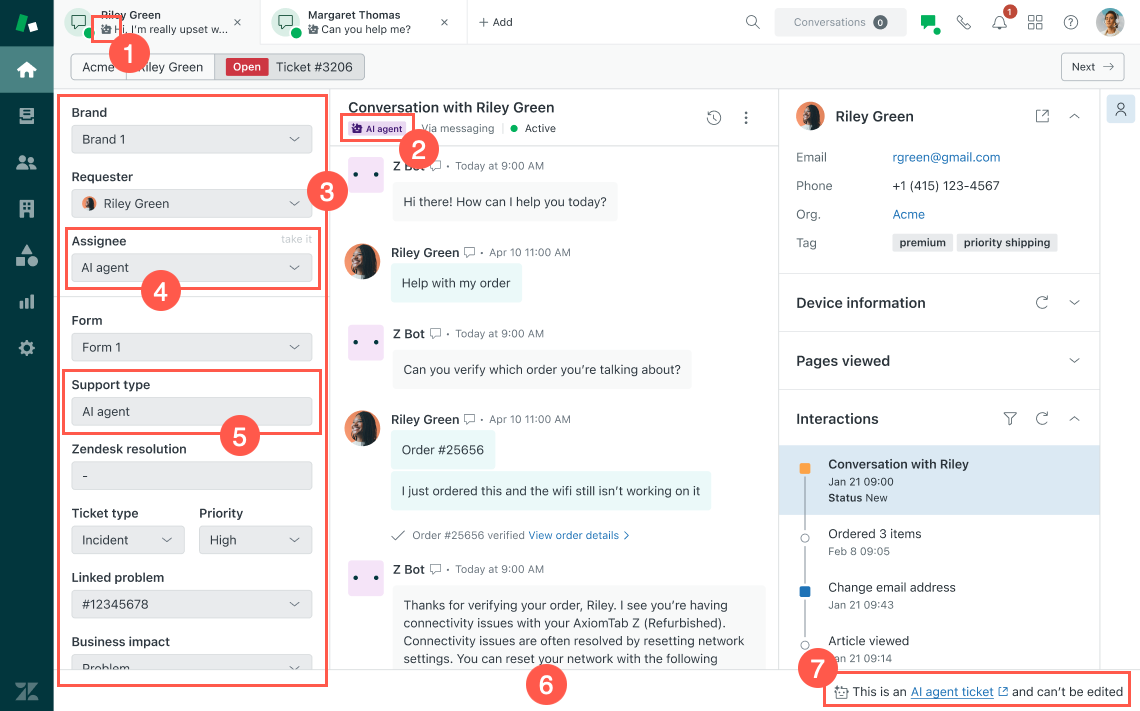Expand Device information section
The width and height of the screenshot is (1140, 711).
point(1074,302)
